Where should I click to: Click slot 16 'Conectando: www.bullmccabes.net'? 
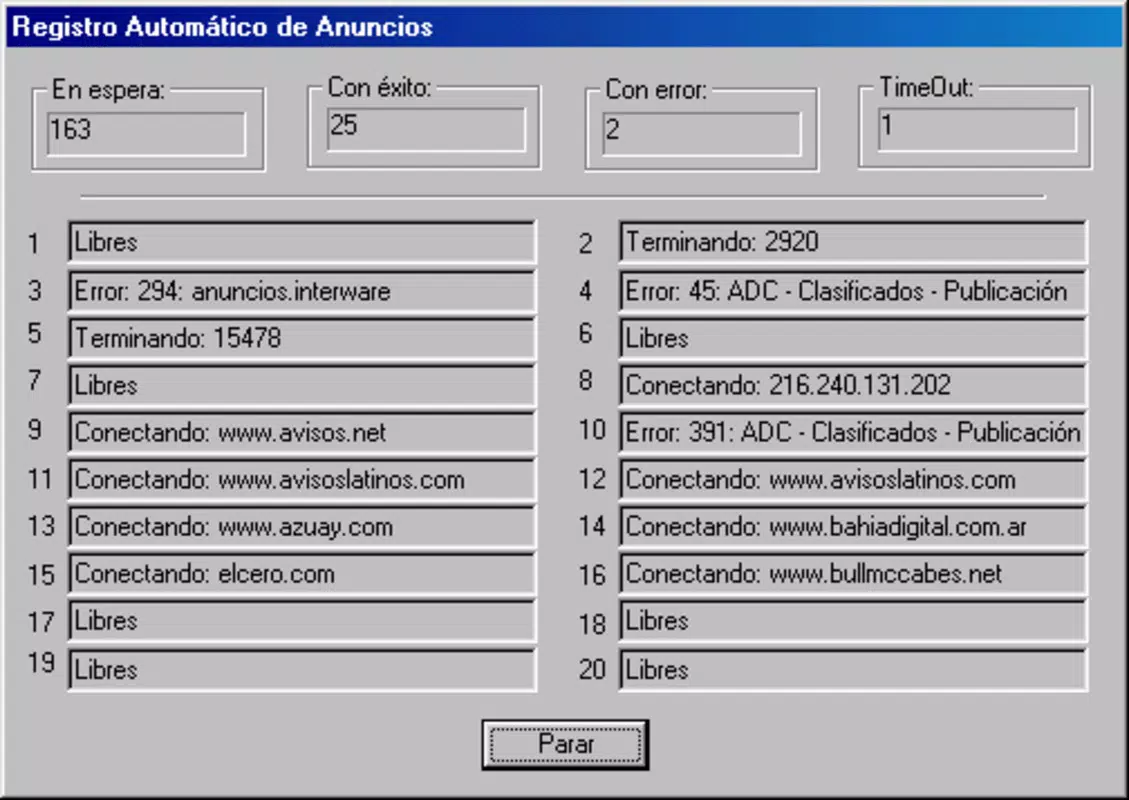pyautogui.click(x=853, y=574)
